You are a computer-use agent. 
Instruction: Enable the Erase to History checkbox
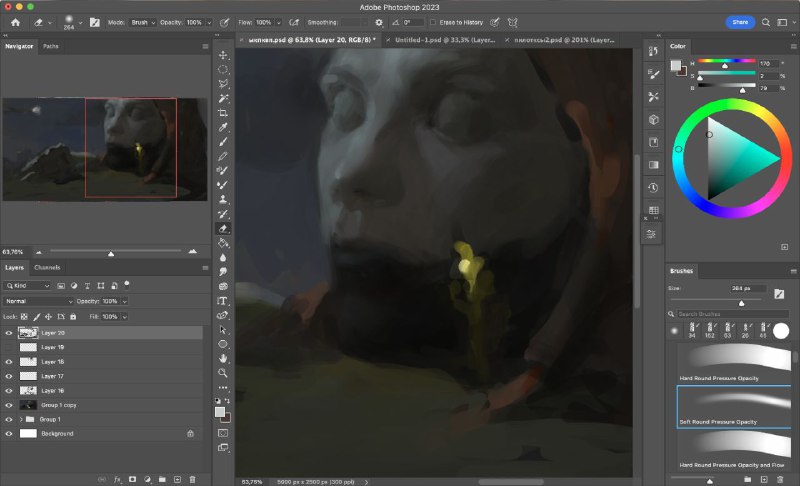point(433,22)
